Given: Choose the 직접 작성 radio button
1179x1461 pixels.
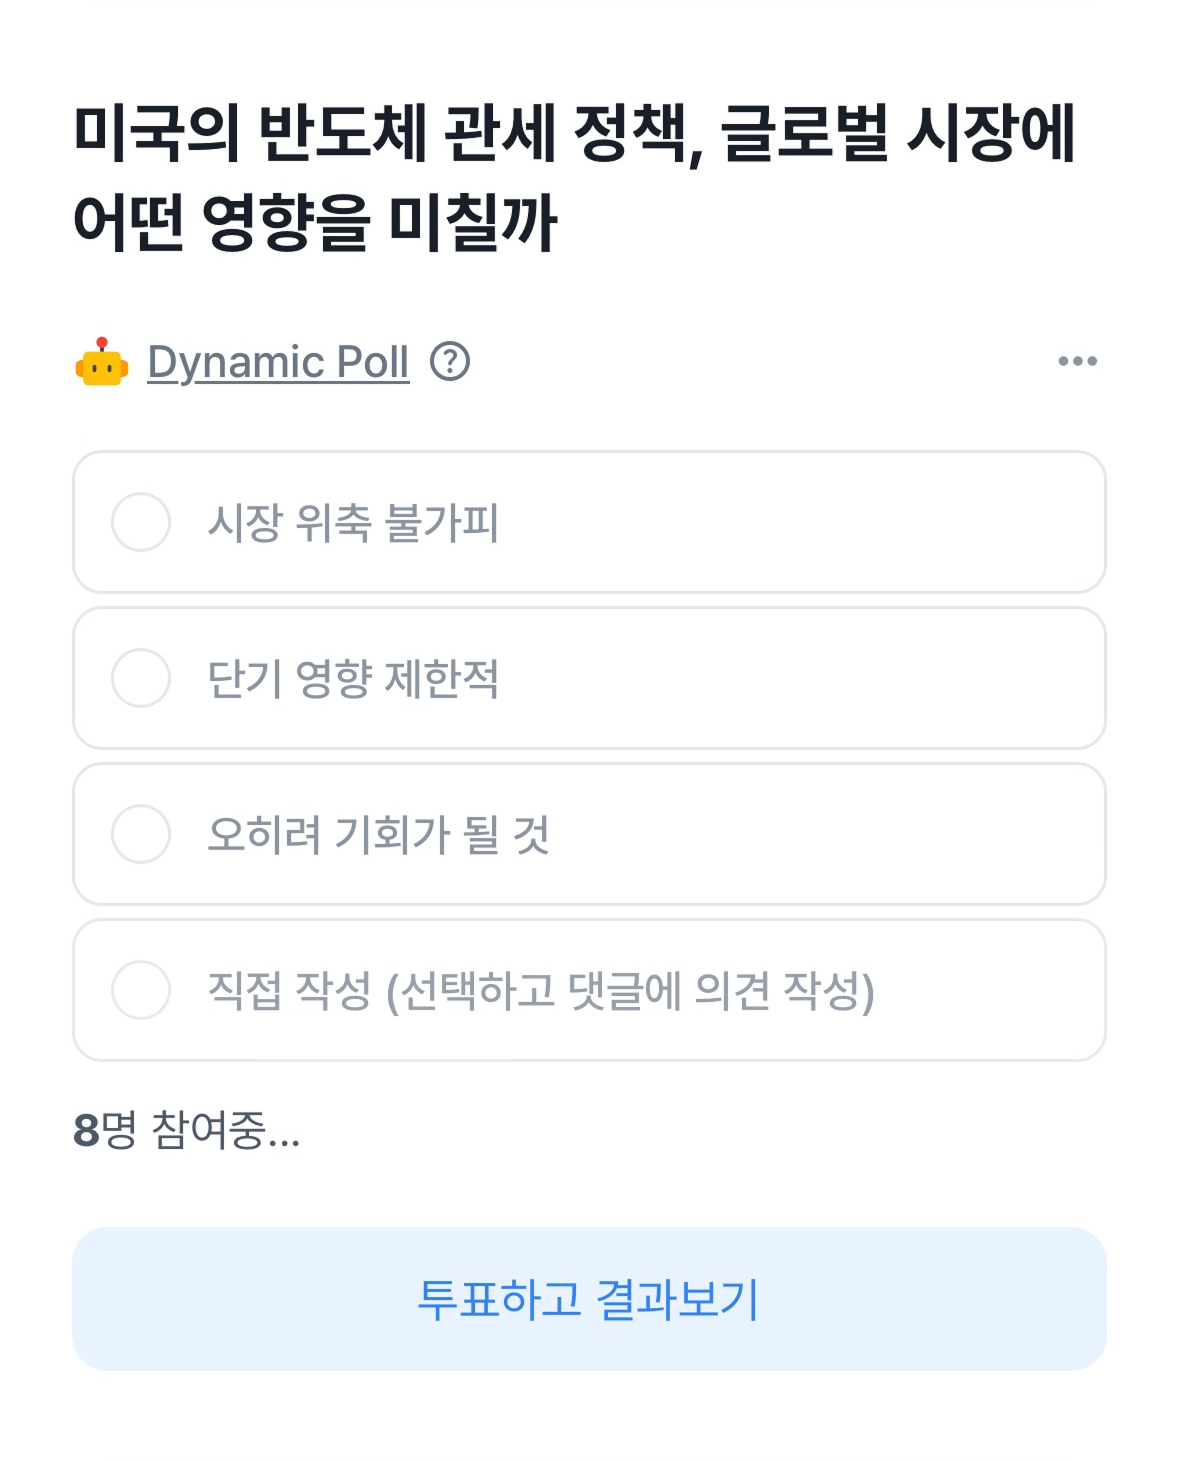Looking at the screenshot, I should 141,990.
